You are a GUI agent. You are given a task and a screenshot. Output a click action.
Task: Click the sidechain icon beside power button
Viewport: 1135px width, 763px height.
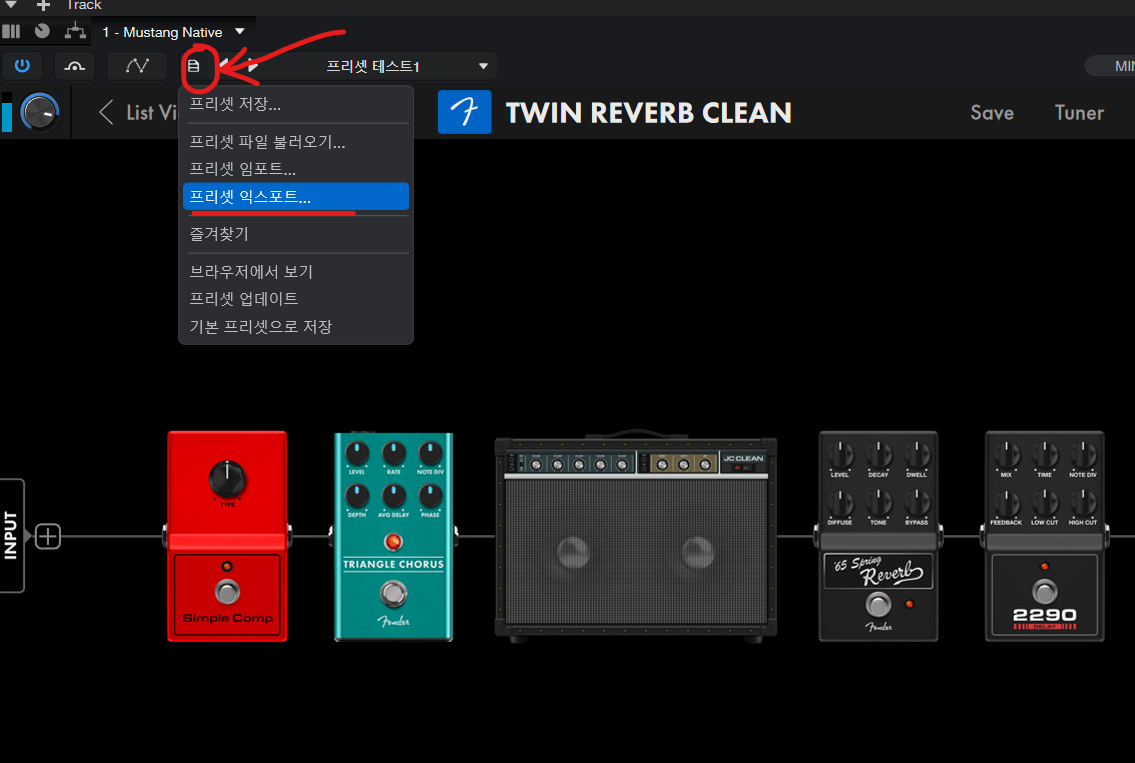75,66
